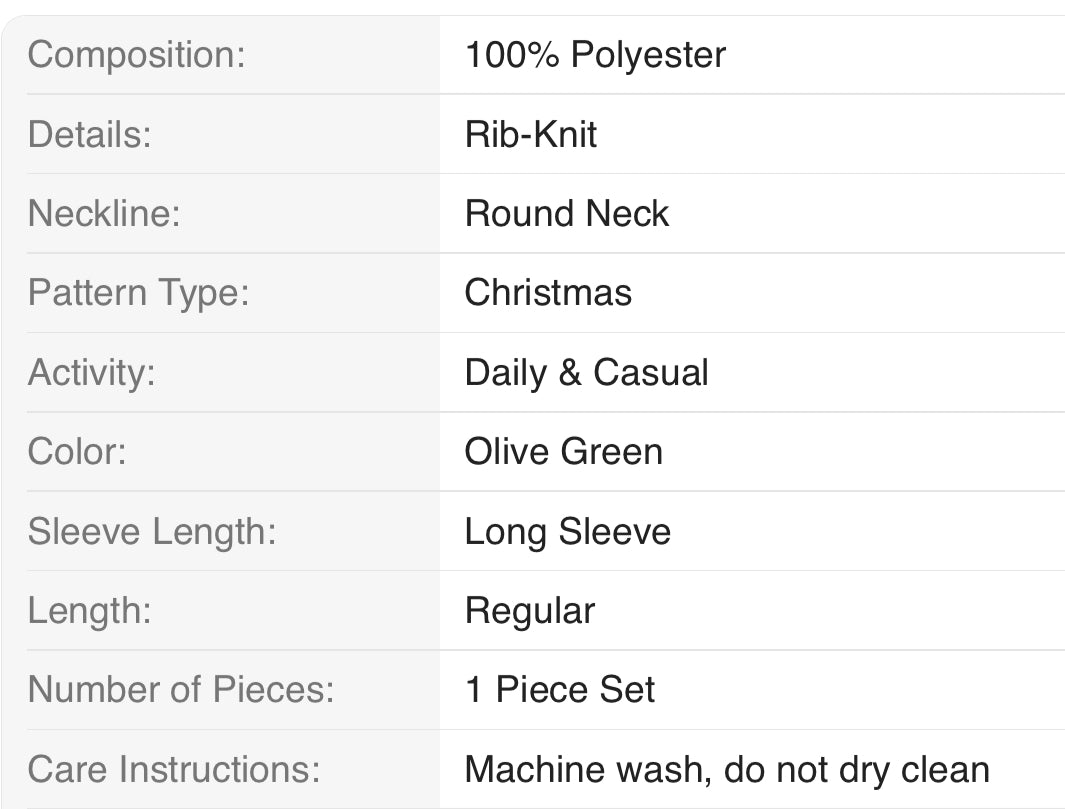Image resolution: width=1065 pixels, height=809 pixels.
Task: Select the "Round Neck" value
Action: tap(567, 213)
